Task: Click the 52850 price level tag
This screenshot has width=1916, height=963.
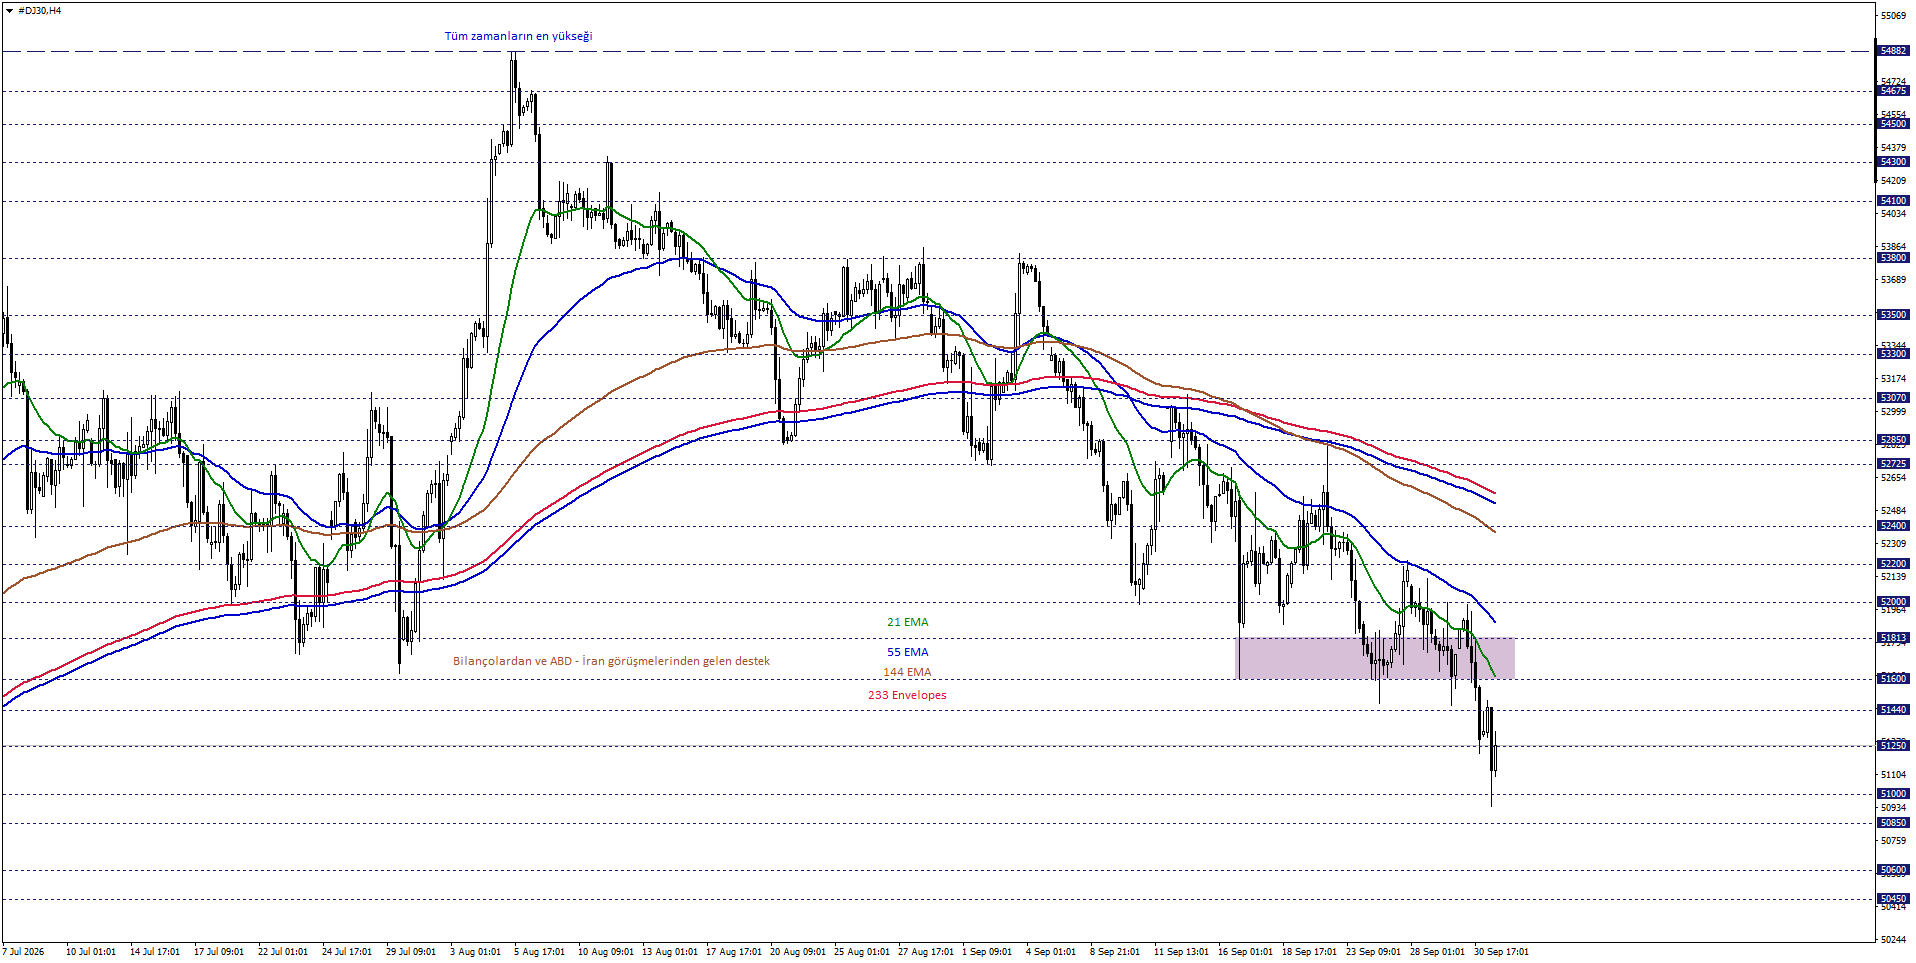Action: point(1893,440)
